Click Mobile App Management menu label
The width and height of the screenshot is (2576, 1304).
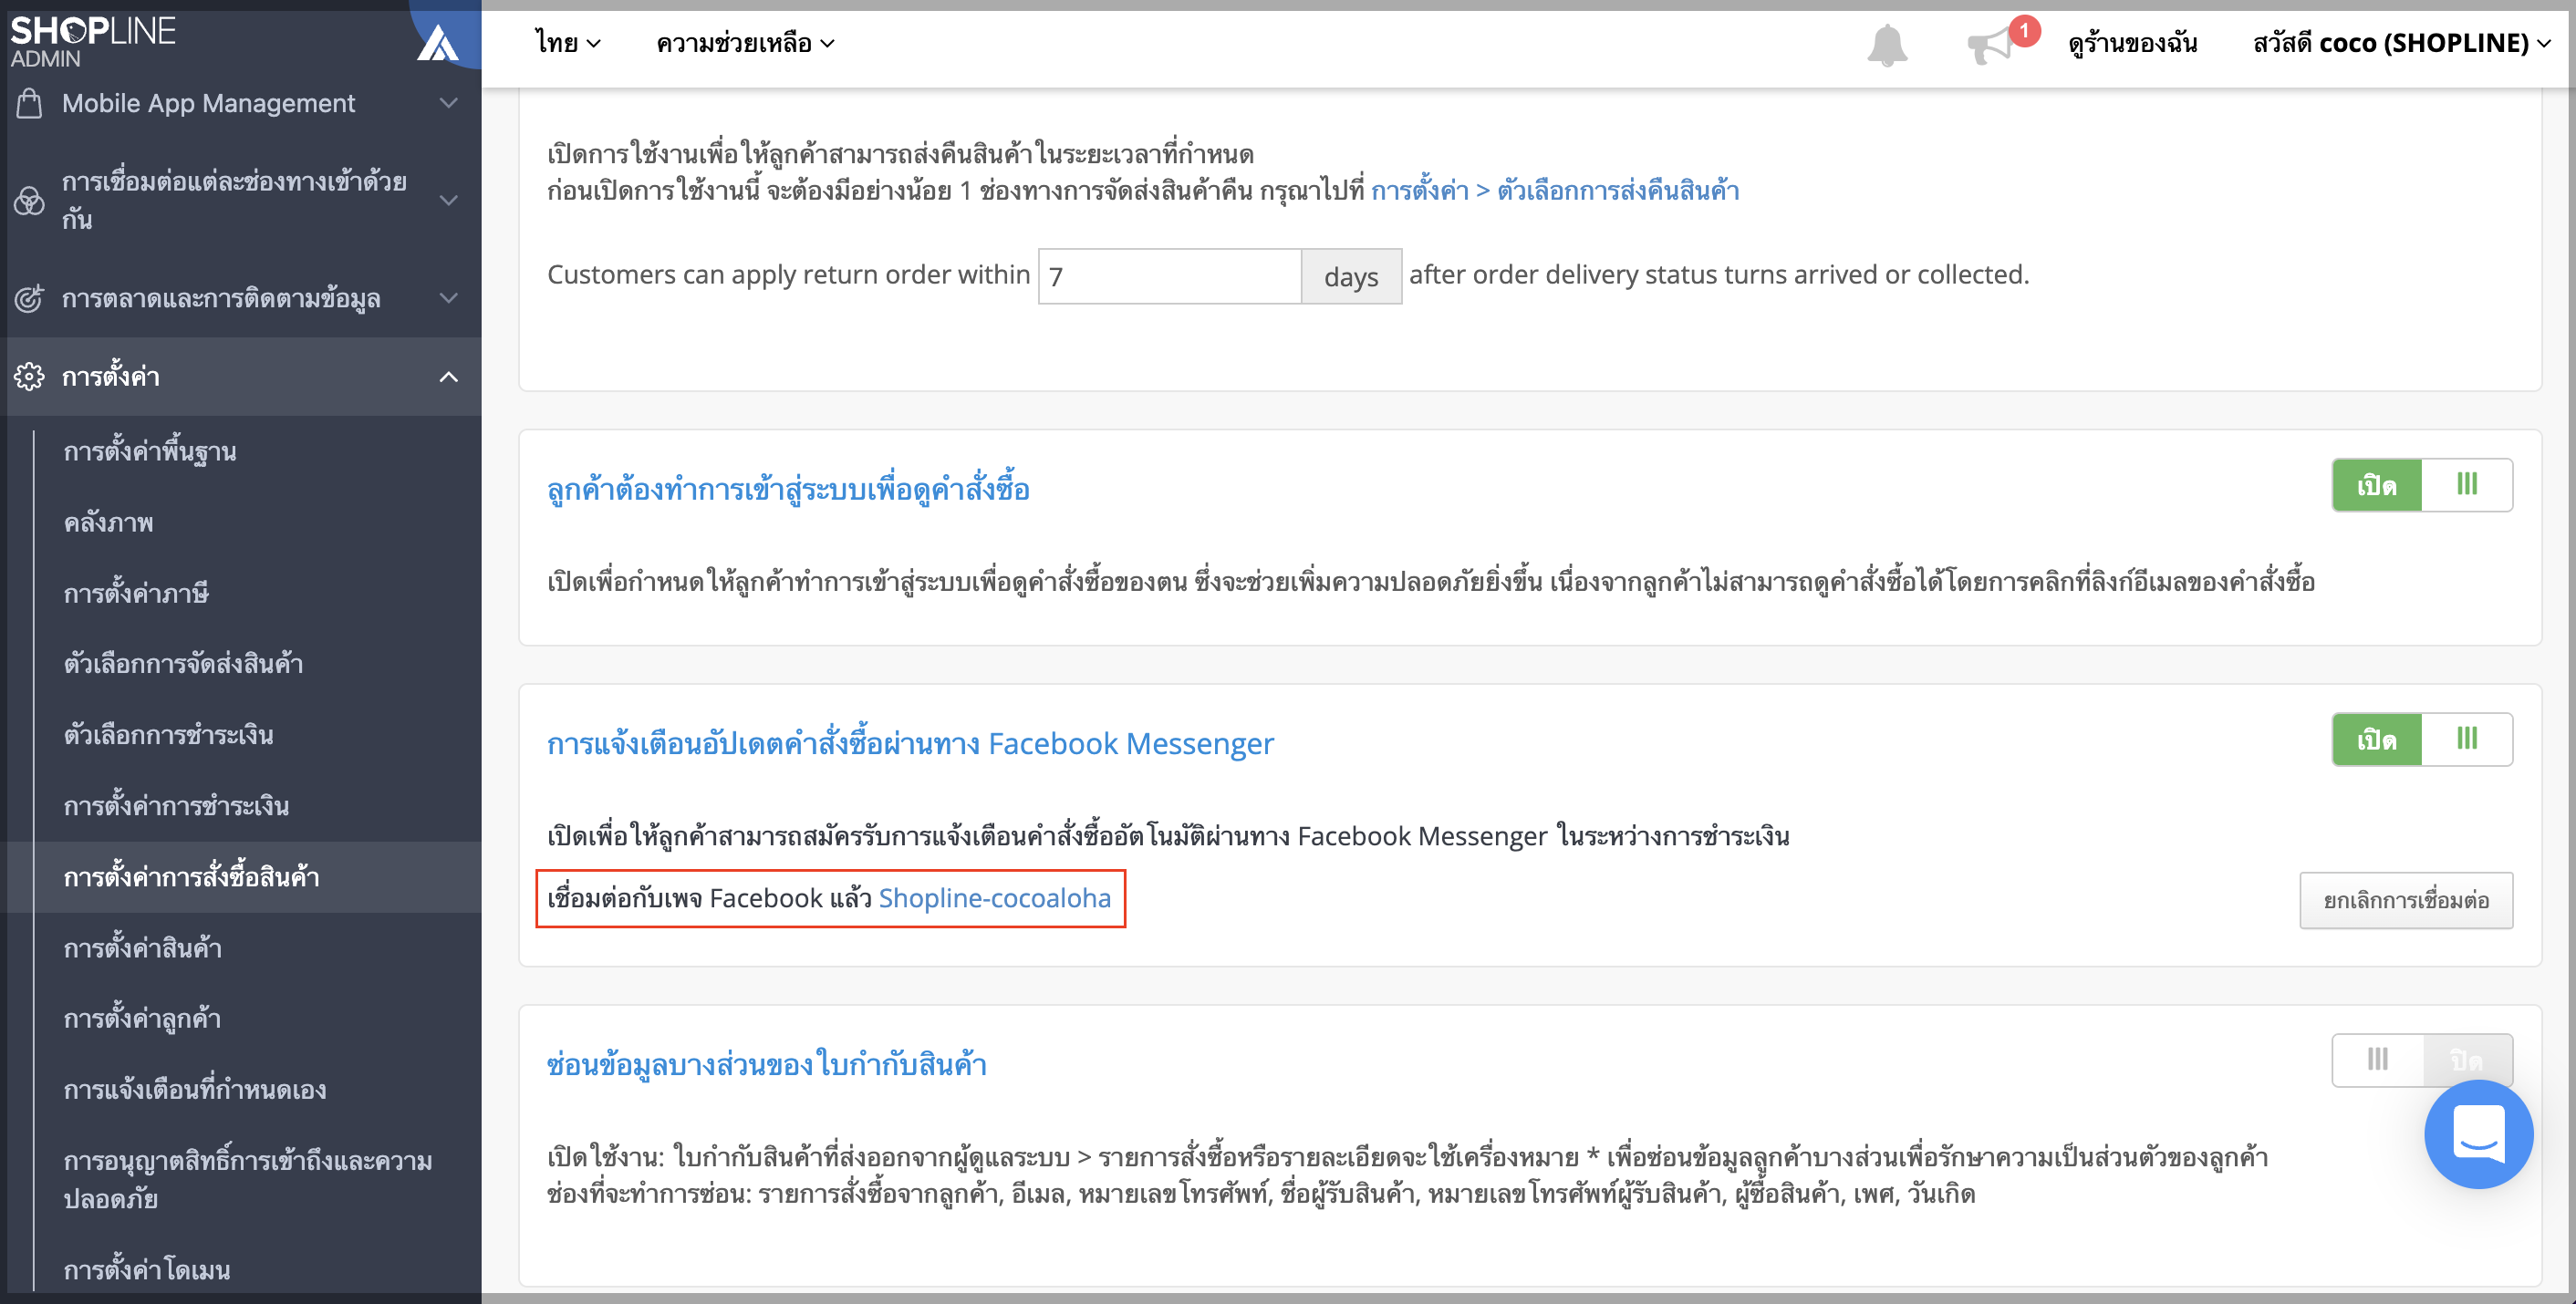pos(208,103)
